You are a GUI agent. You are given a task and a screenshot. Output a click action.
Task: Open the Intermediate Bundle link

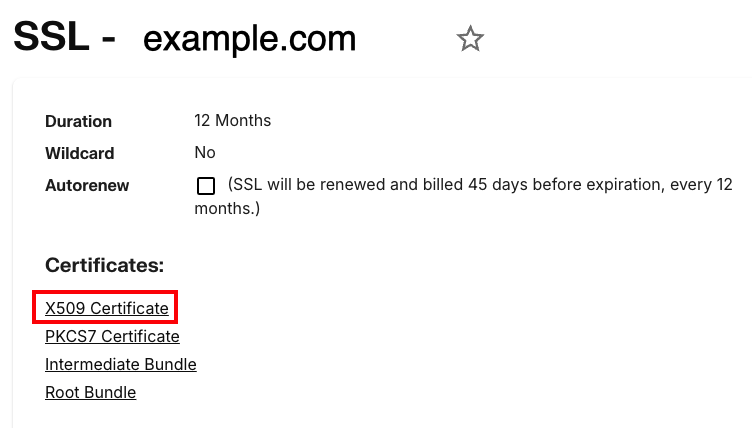click(x=120, y=364)
